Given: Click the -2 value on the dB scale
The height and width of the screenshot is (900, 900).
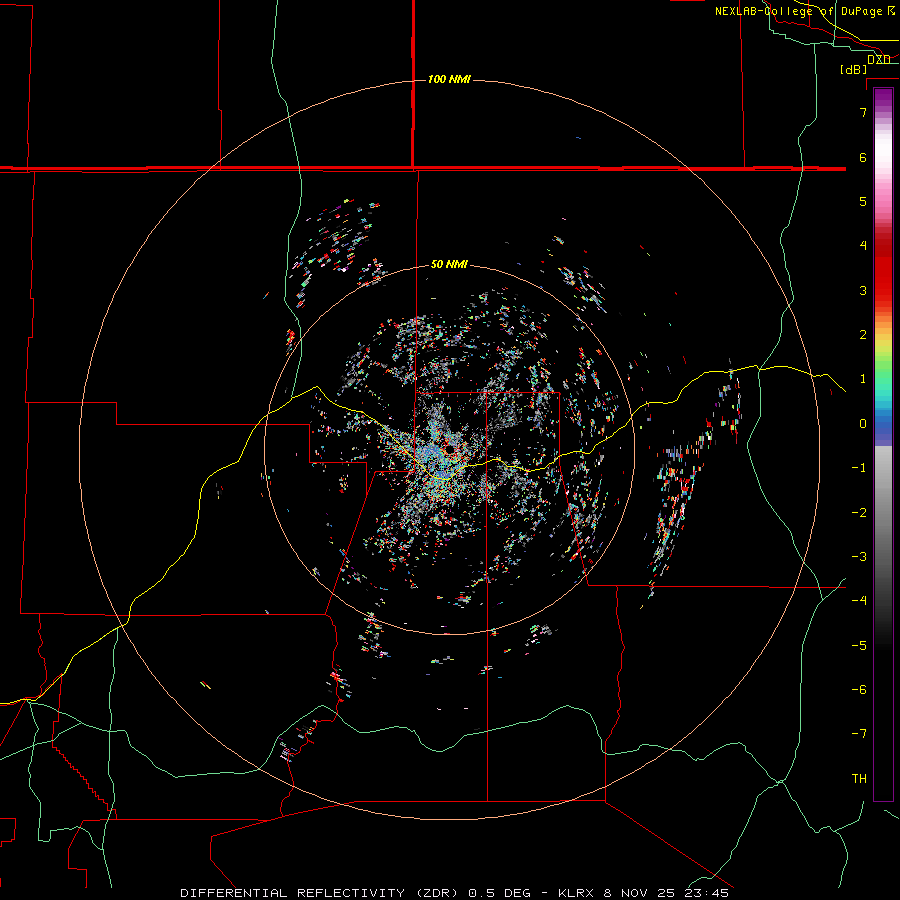Looking at the screenshot, I should [859, 513].
